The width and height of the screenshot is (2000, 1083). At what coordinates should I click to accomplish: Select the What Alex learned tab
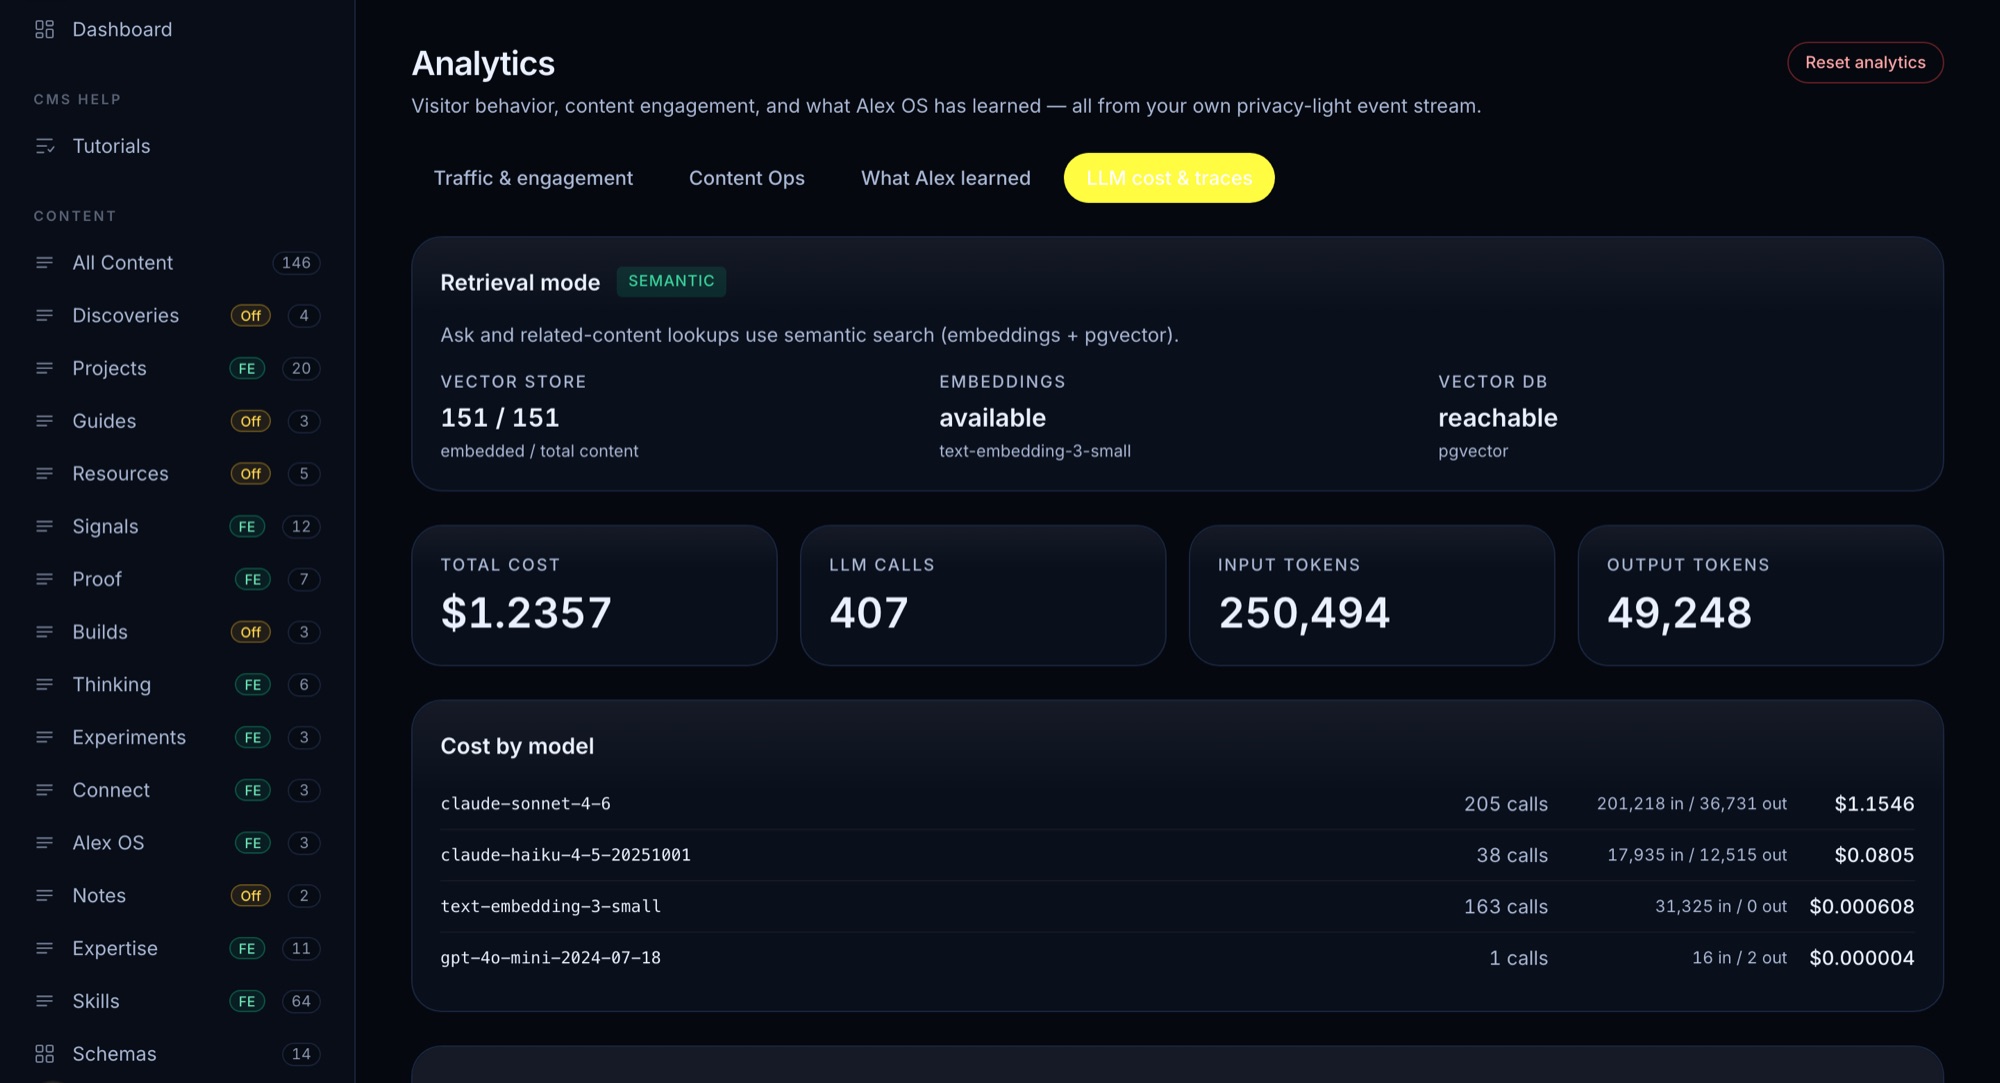click(x=946, y=178)
